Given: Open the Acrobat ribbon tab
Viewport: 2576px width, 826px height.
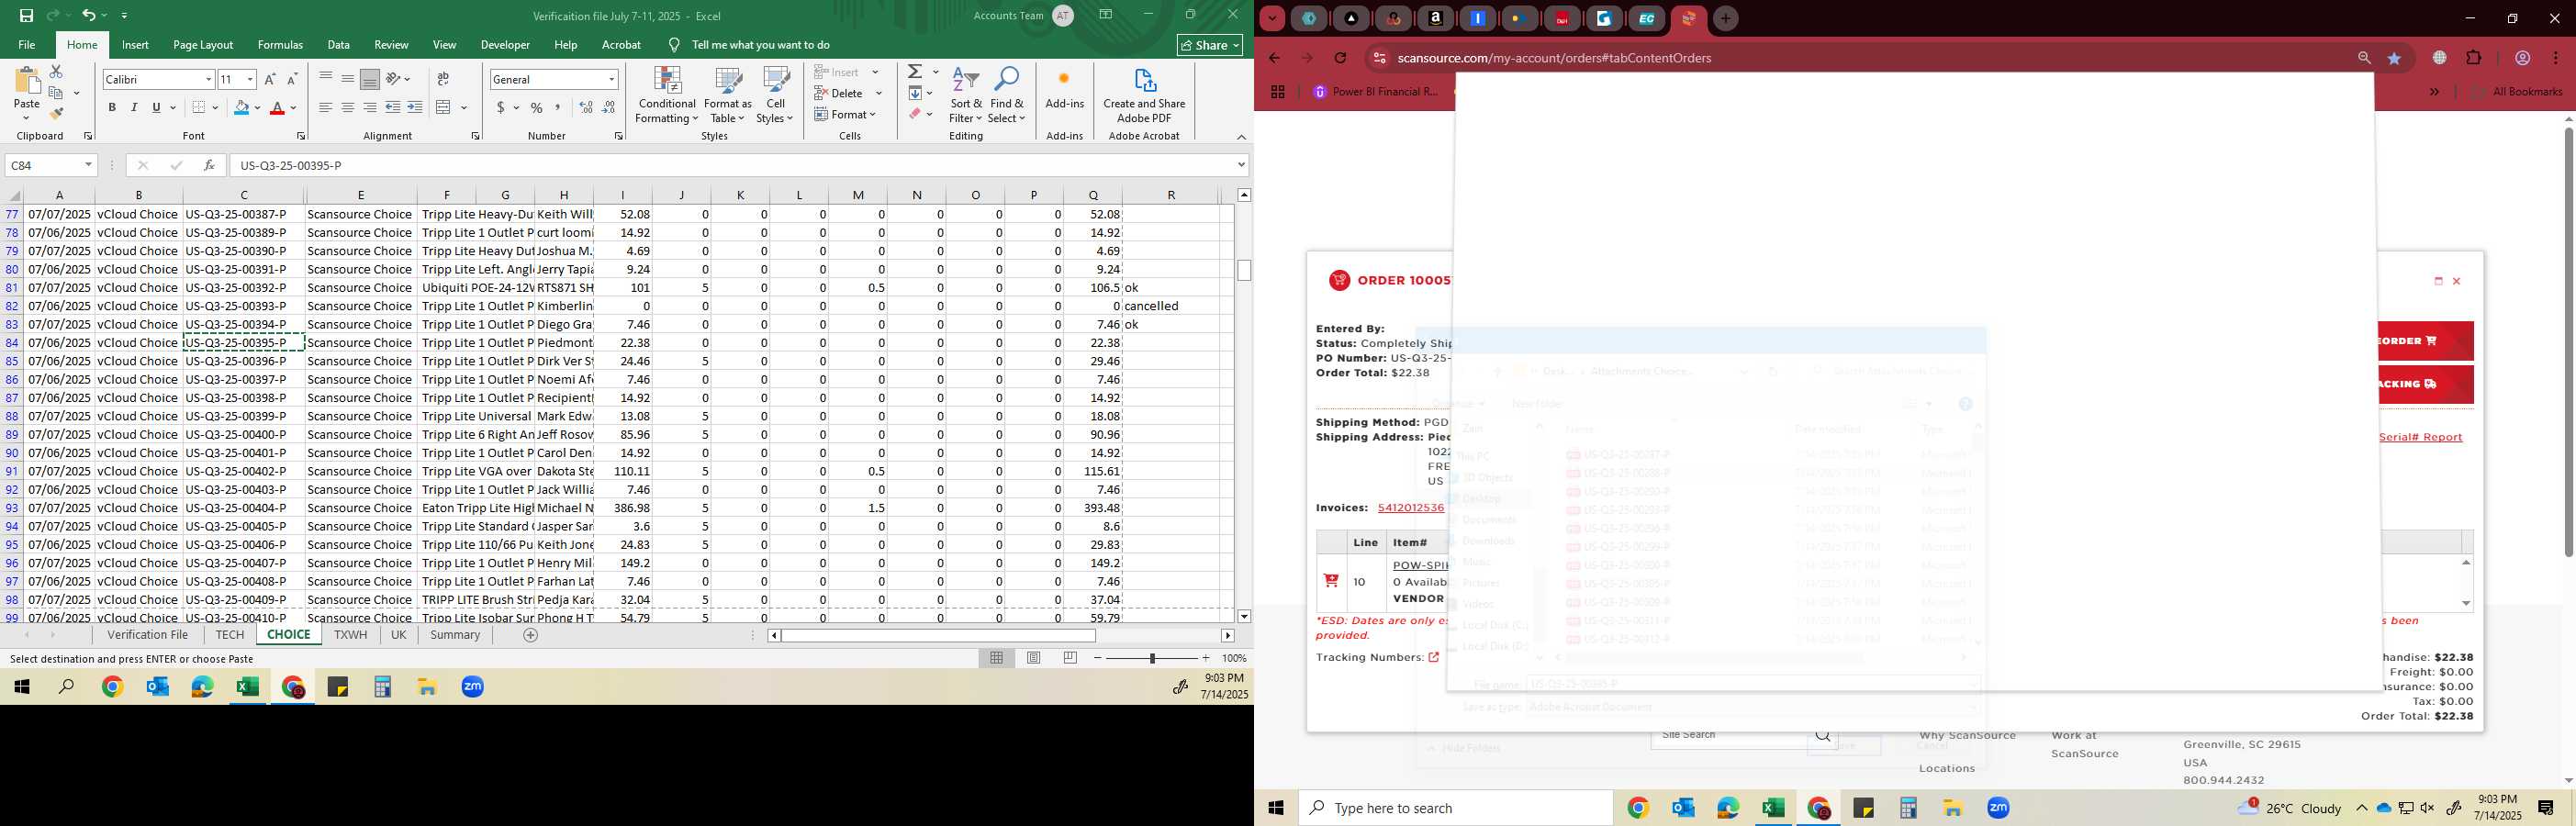Looking at the screenshot, I should tap(621, 45).
